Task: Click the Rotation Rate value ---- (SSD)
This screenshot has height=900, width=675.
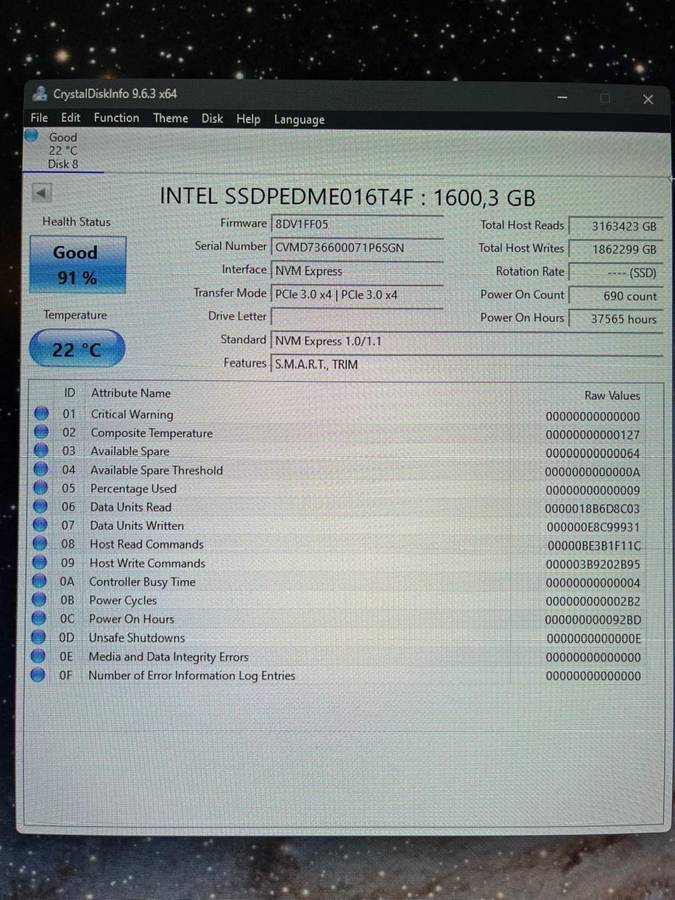Action: 616,273
